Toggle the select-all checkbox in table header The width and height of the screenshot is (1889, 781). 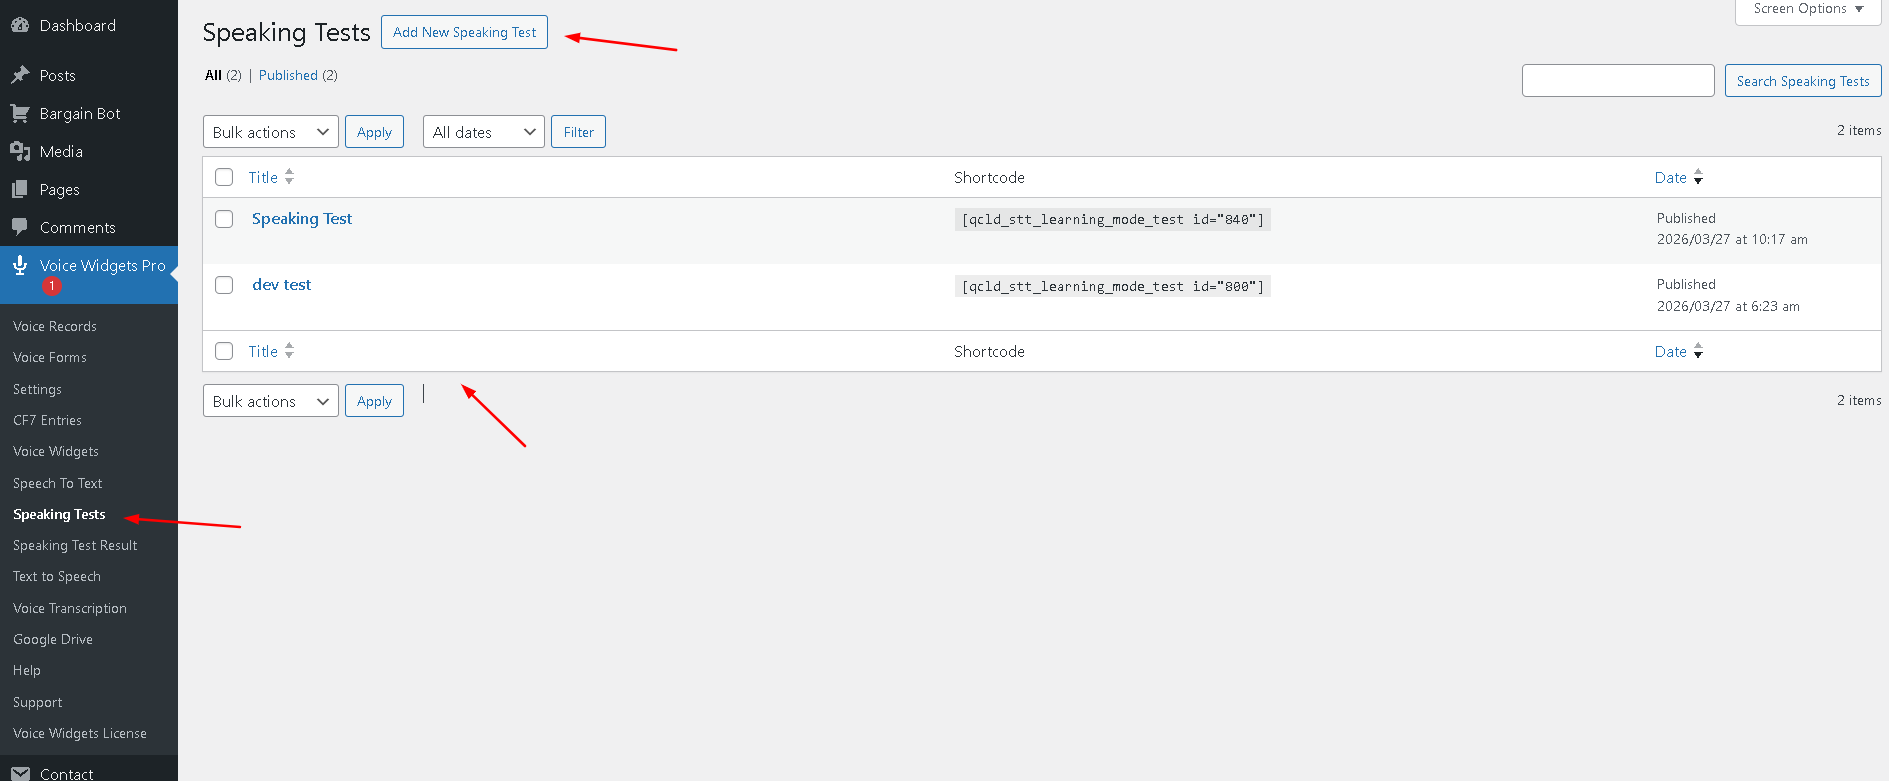coord(224,177)
